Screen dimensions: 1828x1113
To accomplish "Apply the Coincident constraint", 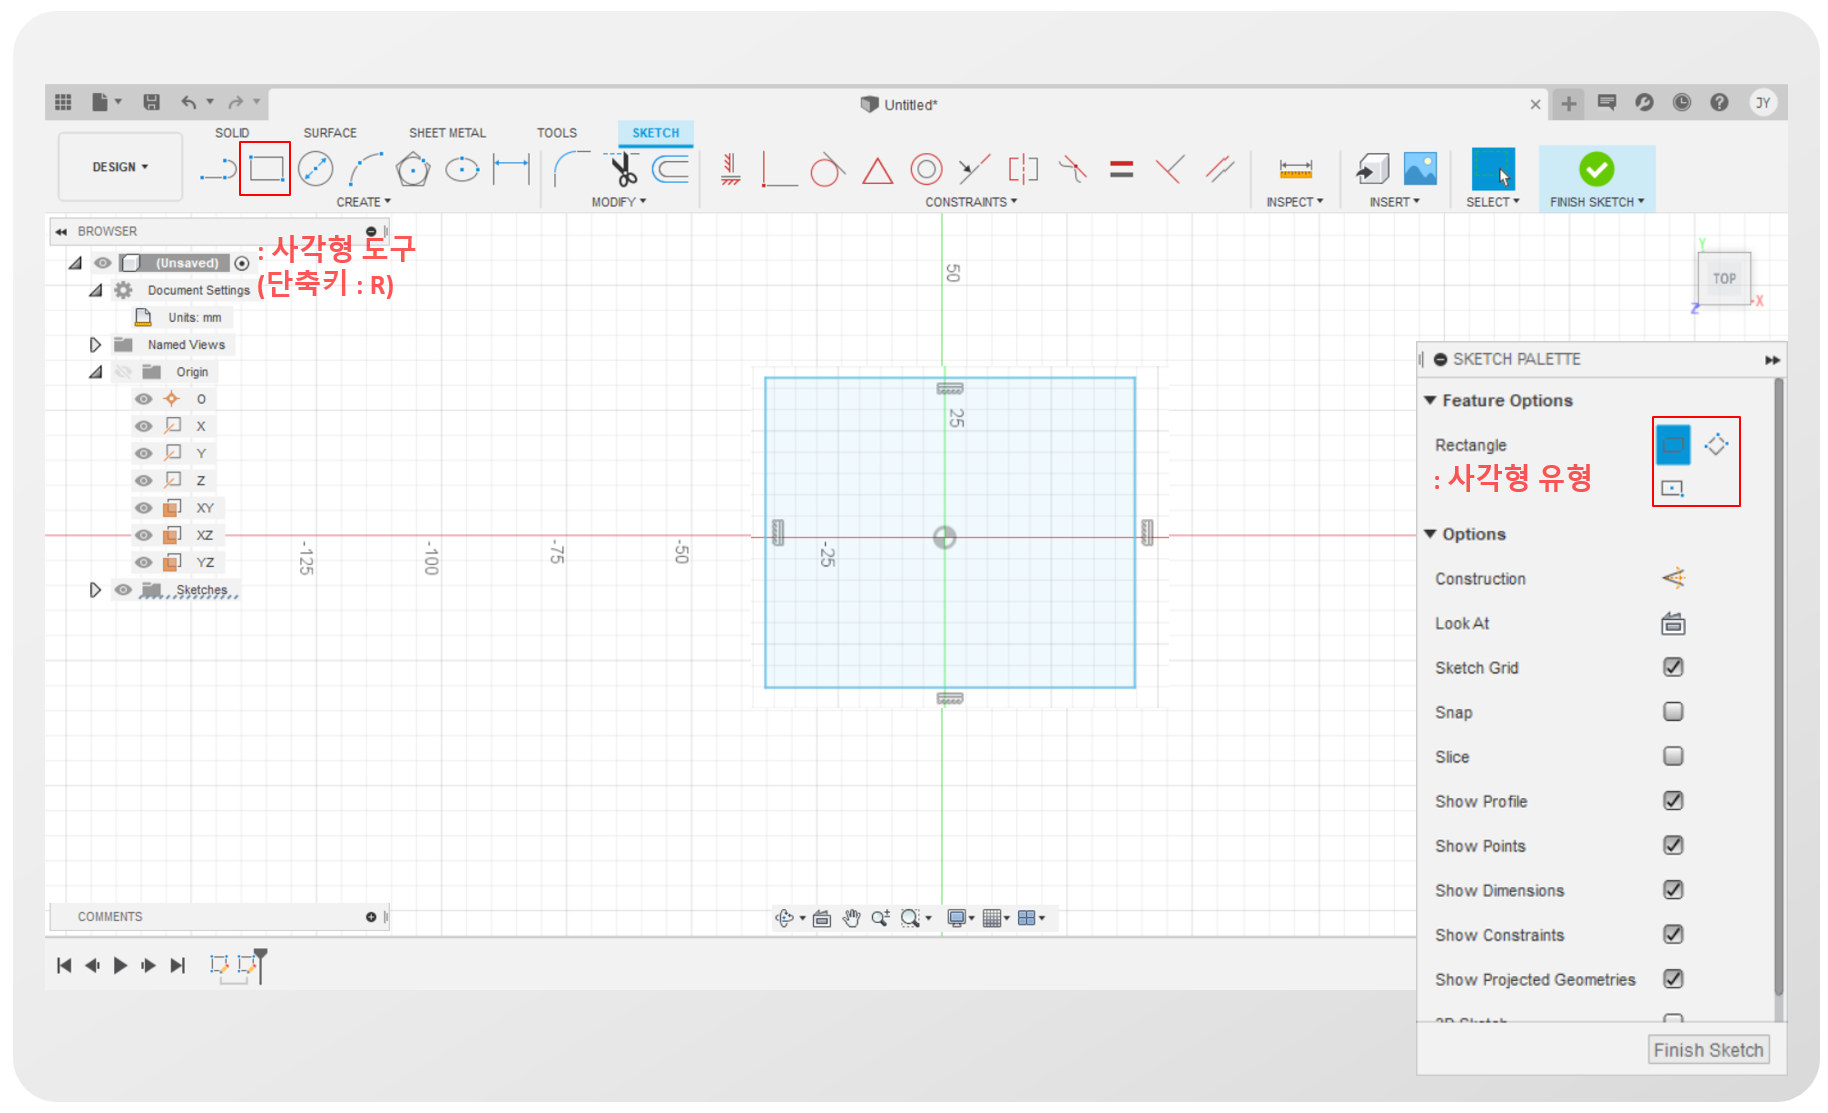I will [779, 170].
